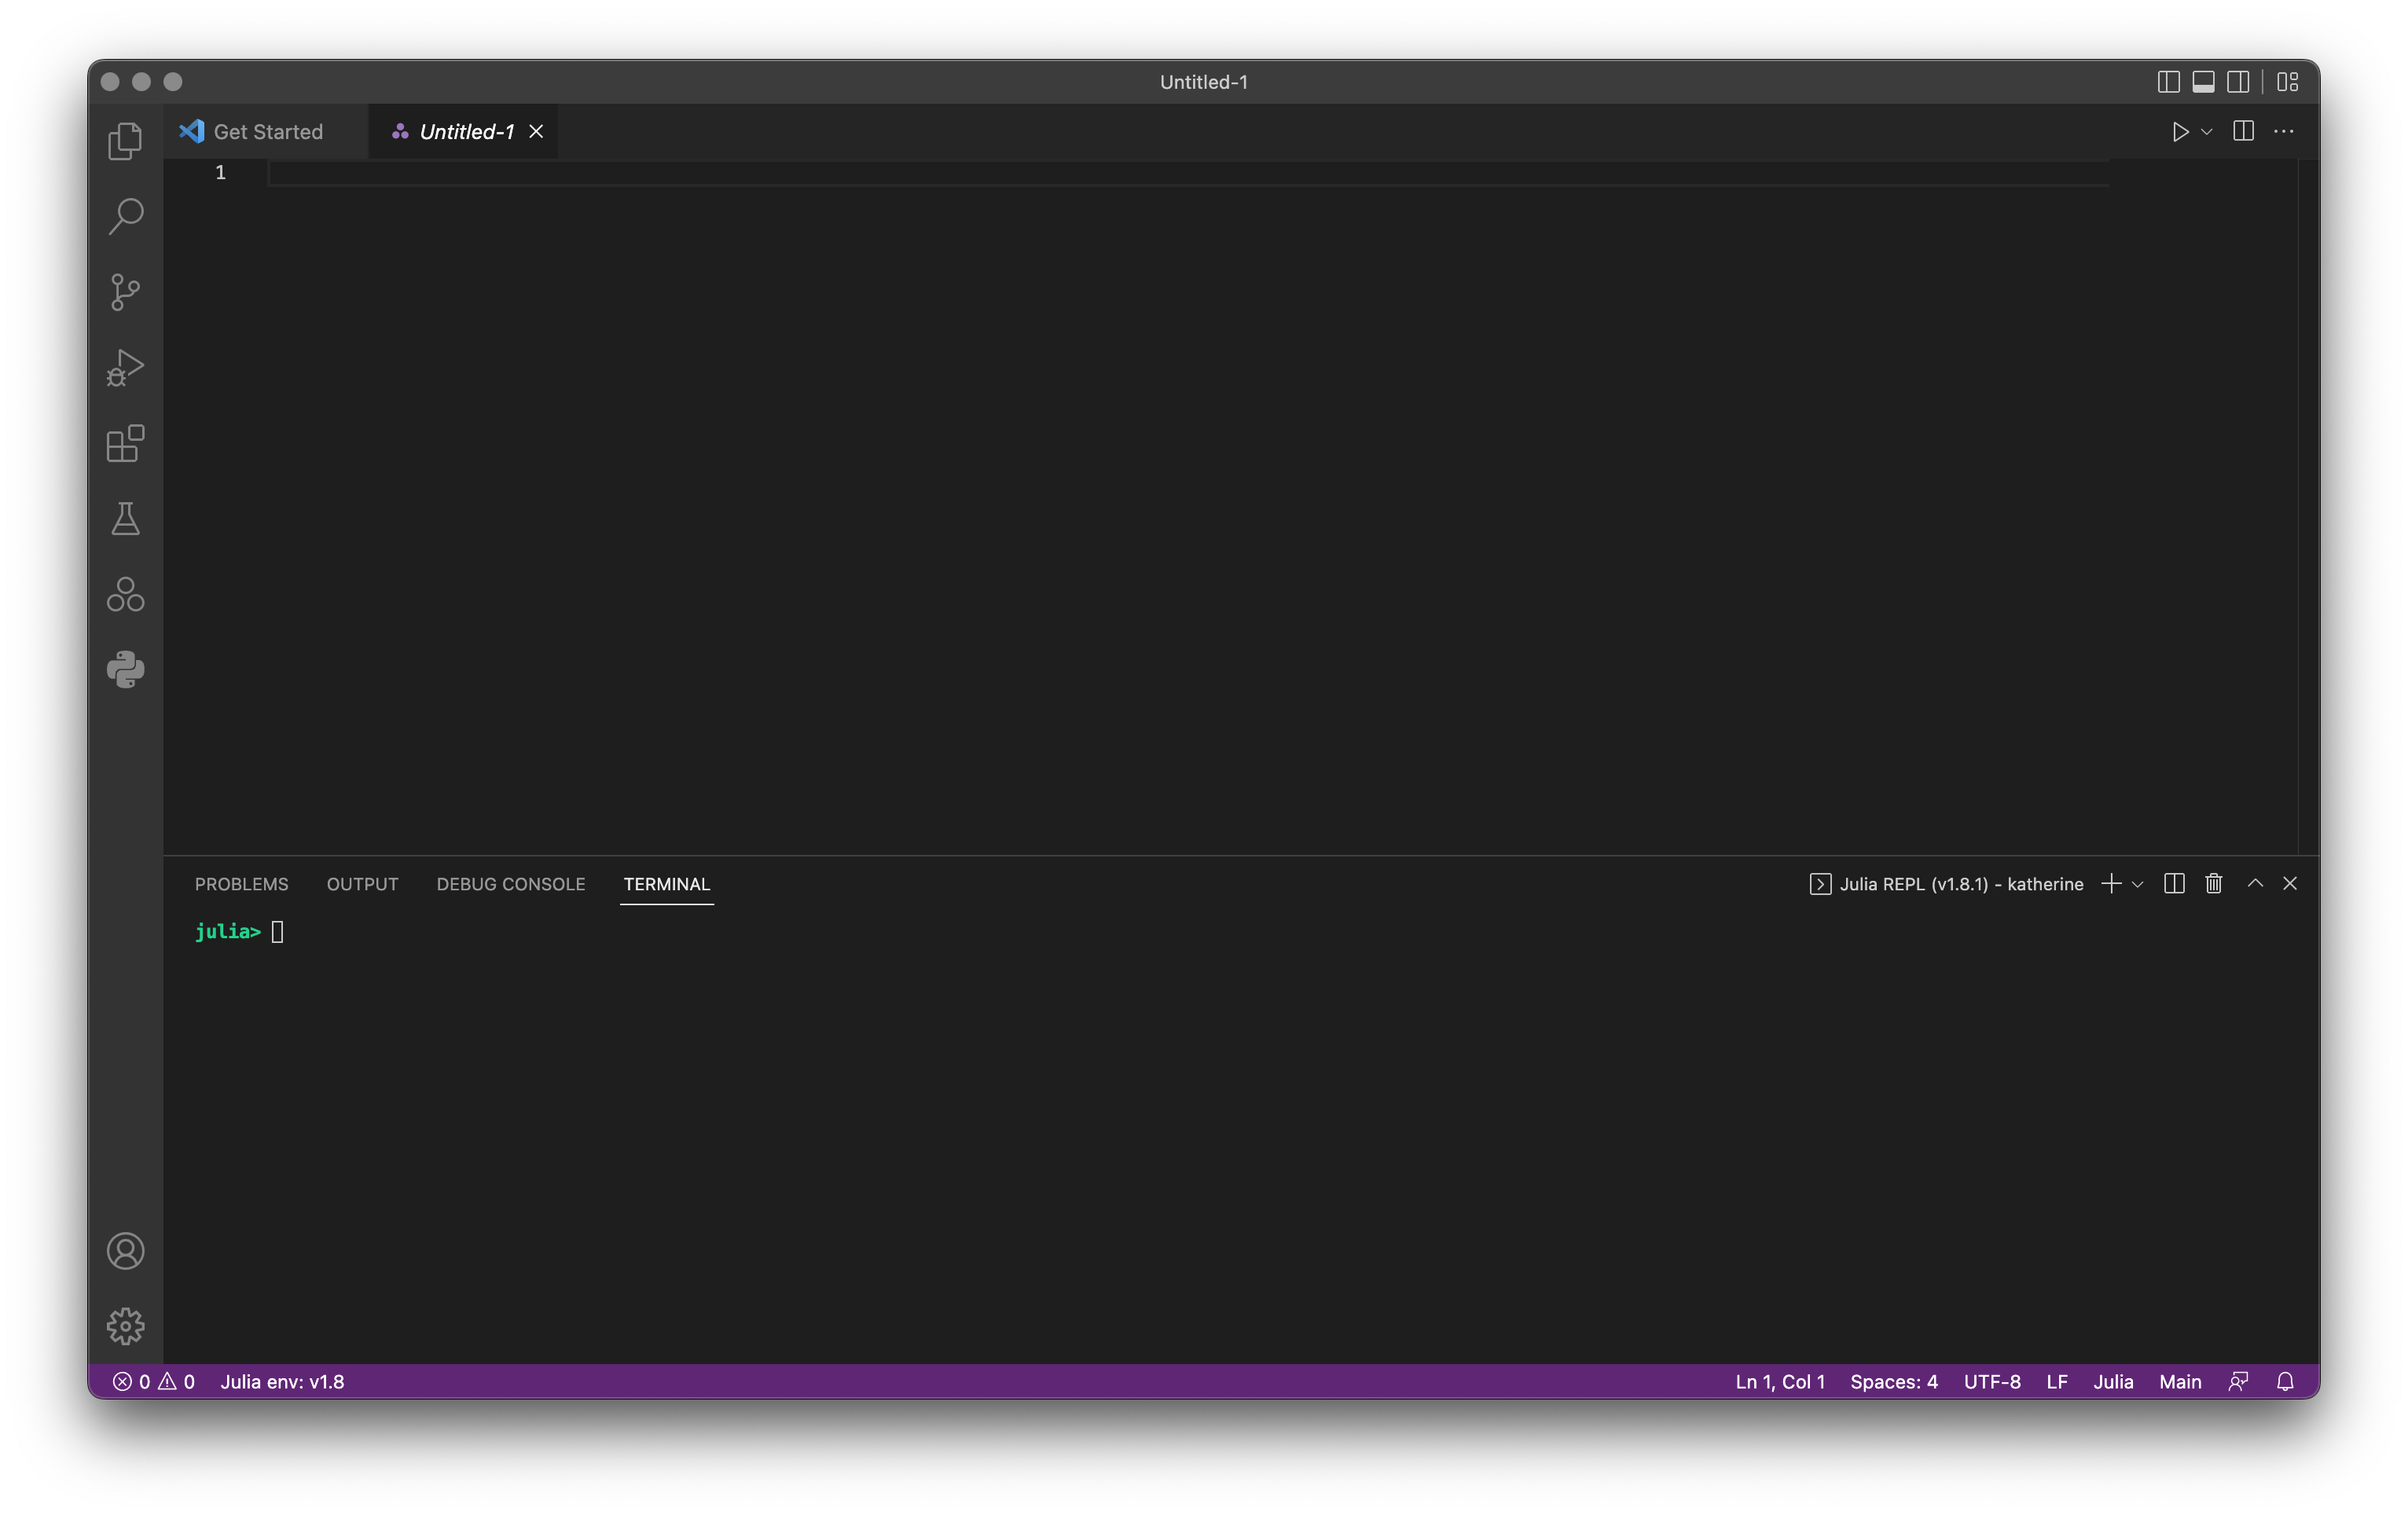Click the Julia REPL terminal name
Image resolution: width=2408 pixels, height=1515 pixels.
[1946, 884]
